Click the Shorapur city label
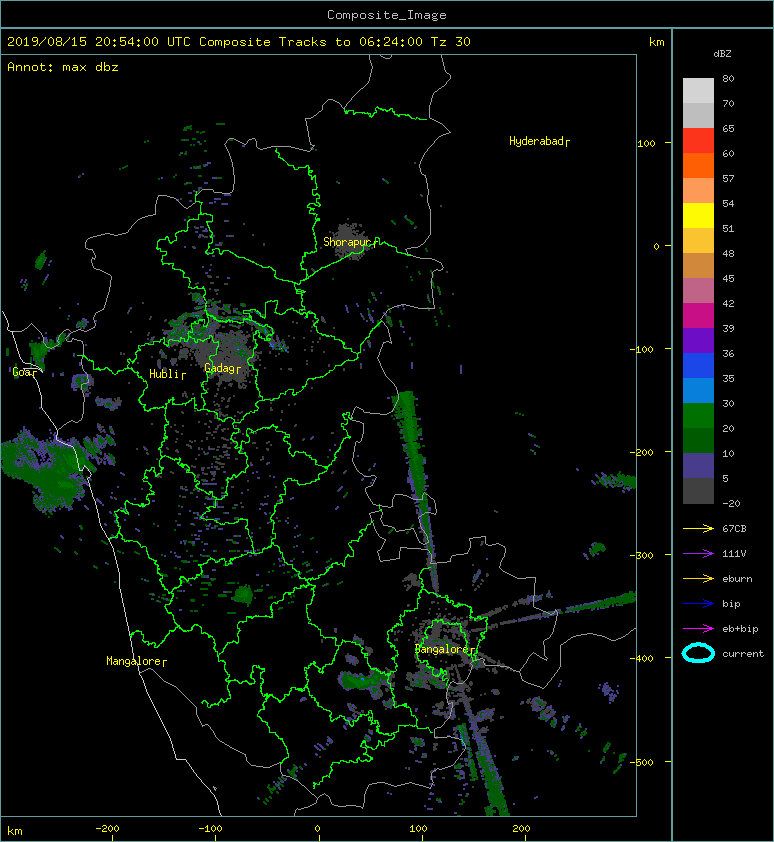774x842 pixels. click(x=350, y=242)
